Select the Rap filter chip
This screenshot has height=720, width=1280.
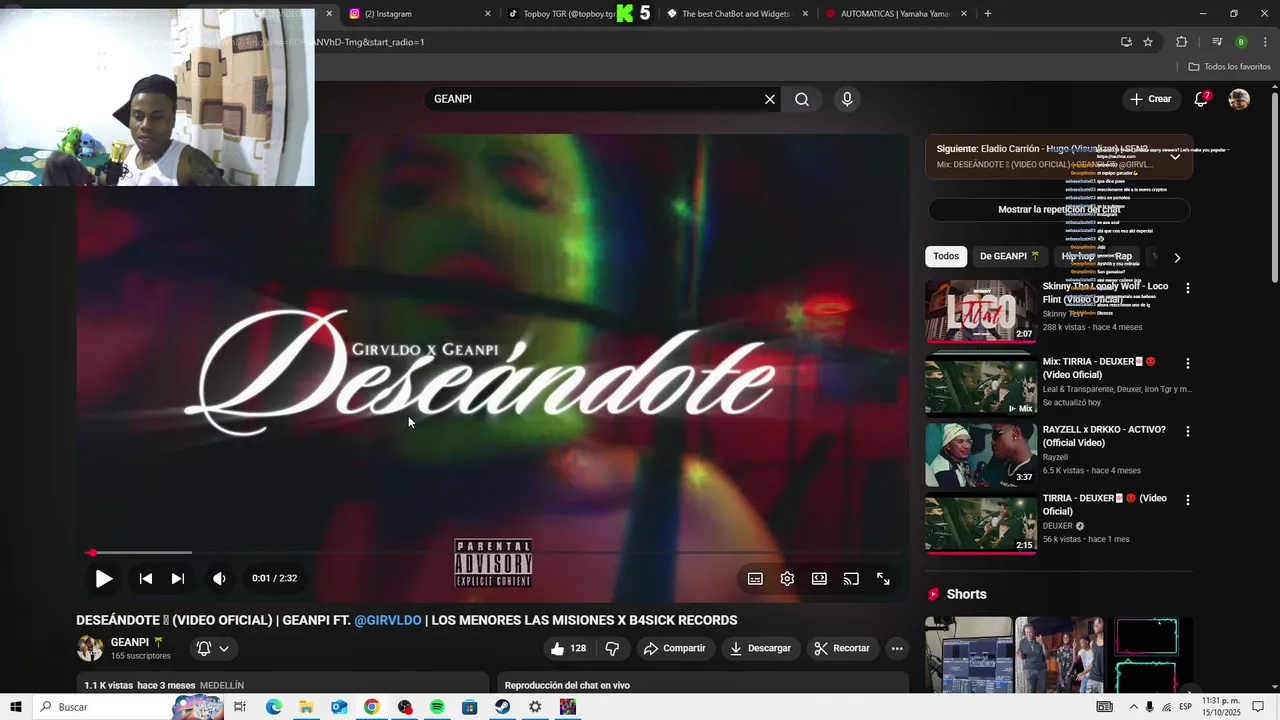tap(1123, 256)
